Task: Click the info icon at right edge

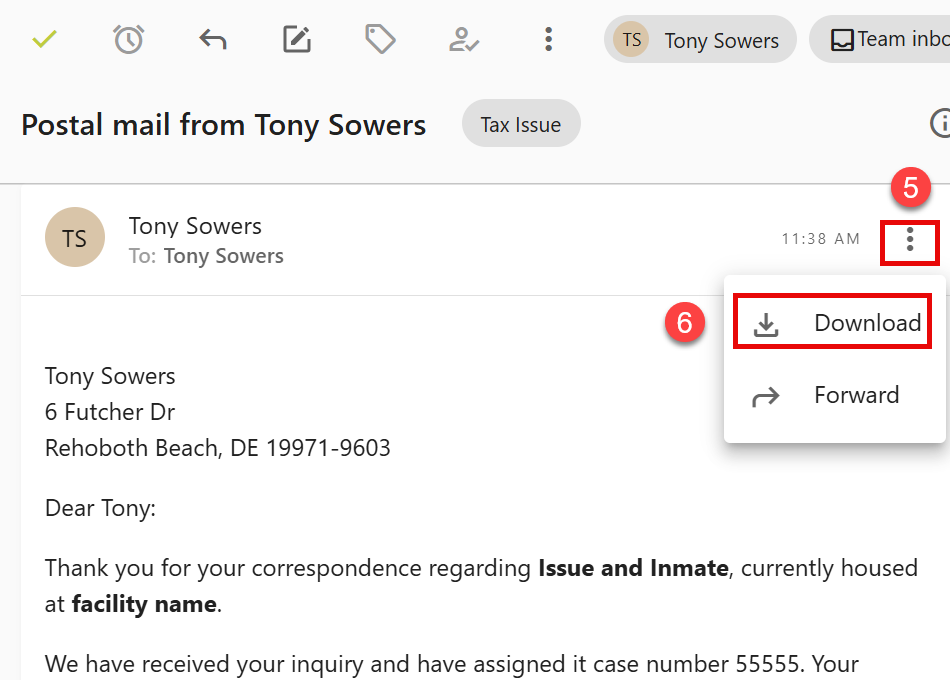Action: coord(941,123)
